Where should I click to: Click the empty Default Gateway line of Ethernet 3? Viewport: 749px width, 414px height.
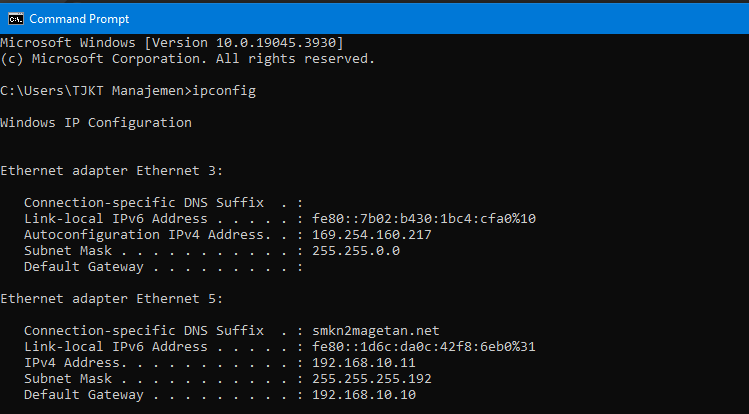pos(160,267)
